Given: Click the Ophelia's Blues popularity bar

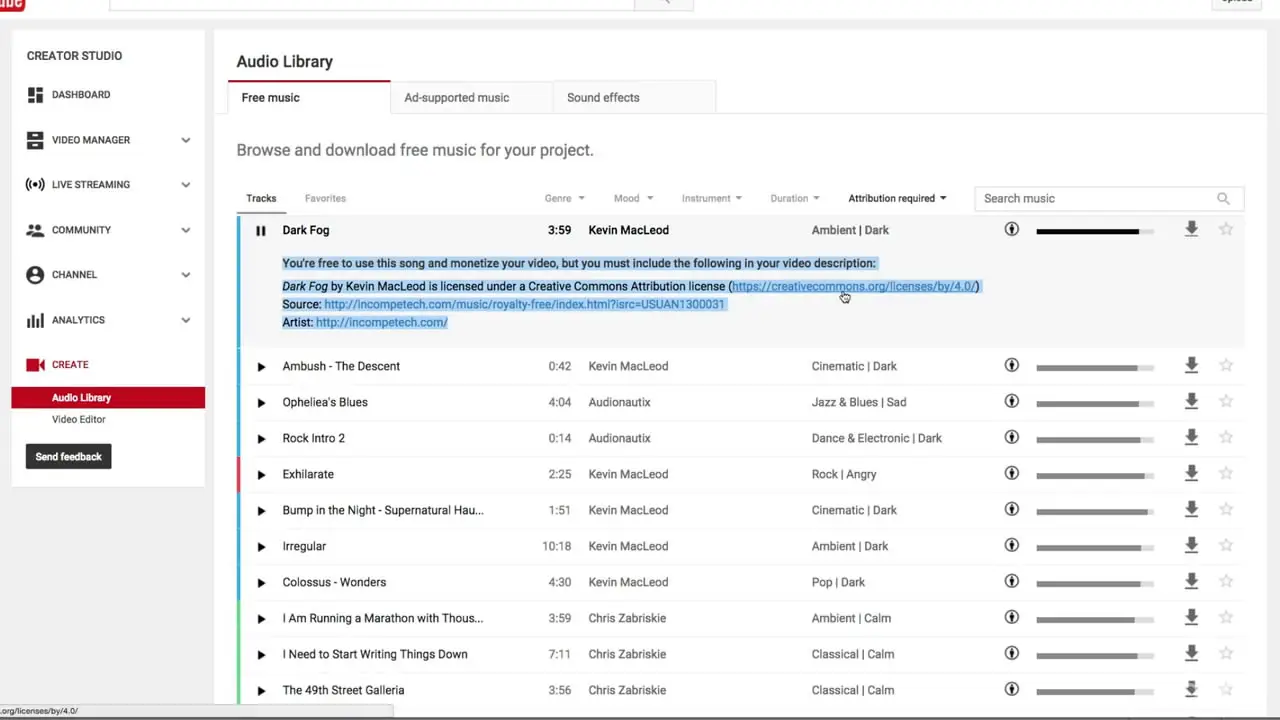Looking at the screenshot, I should click(x=1095, y=403).
